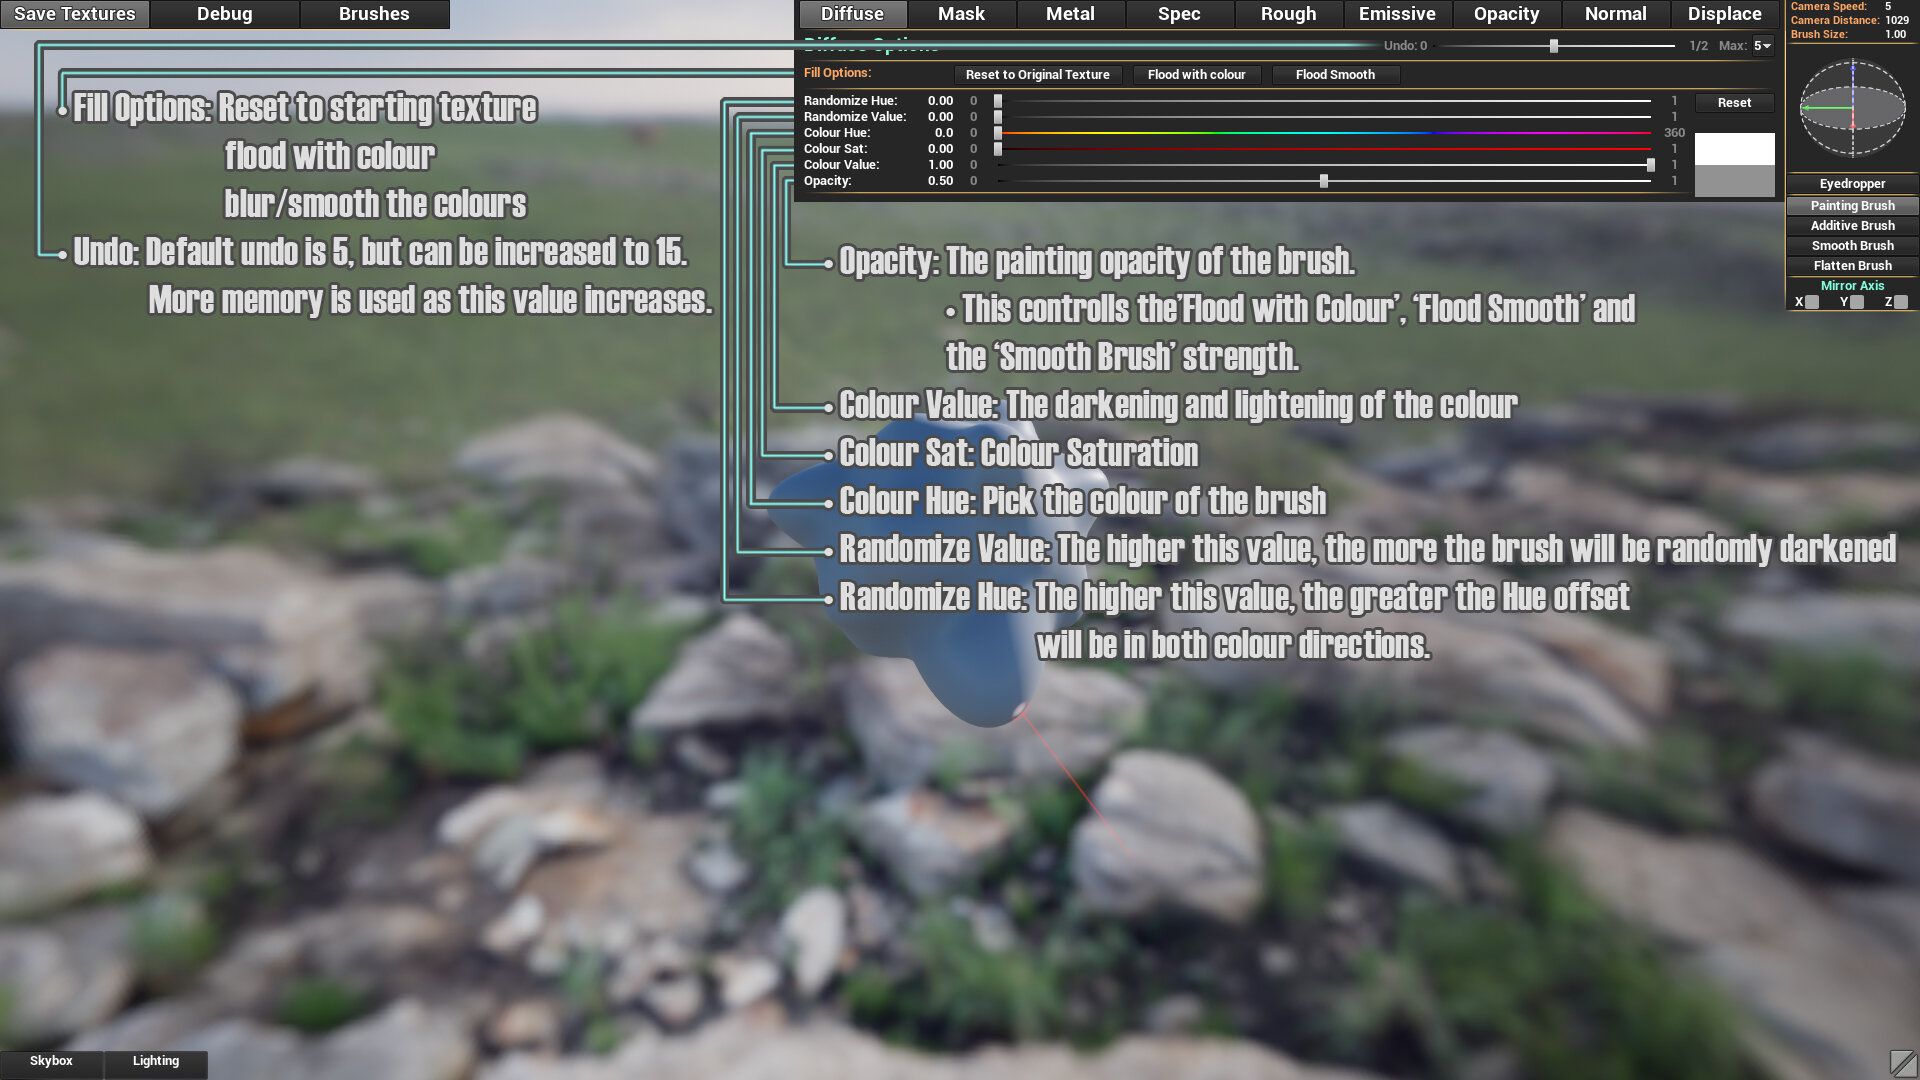Toggle the Opacity texture channel
The width and height of the screenshot is (1920, 1080).
1506,13
